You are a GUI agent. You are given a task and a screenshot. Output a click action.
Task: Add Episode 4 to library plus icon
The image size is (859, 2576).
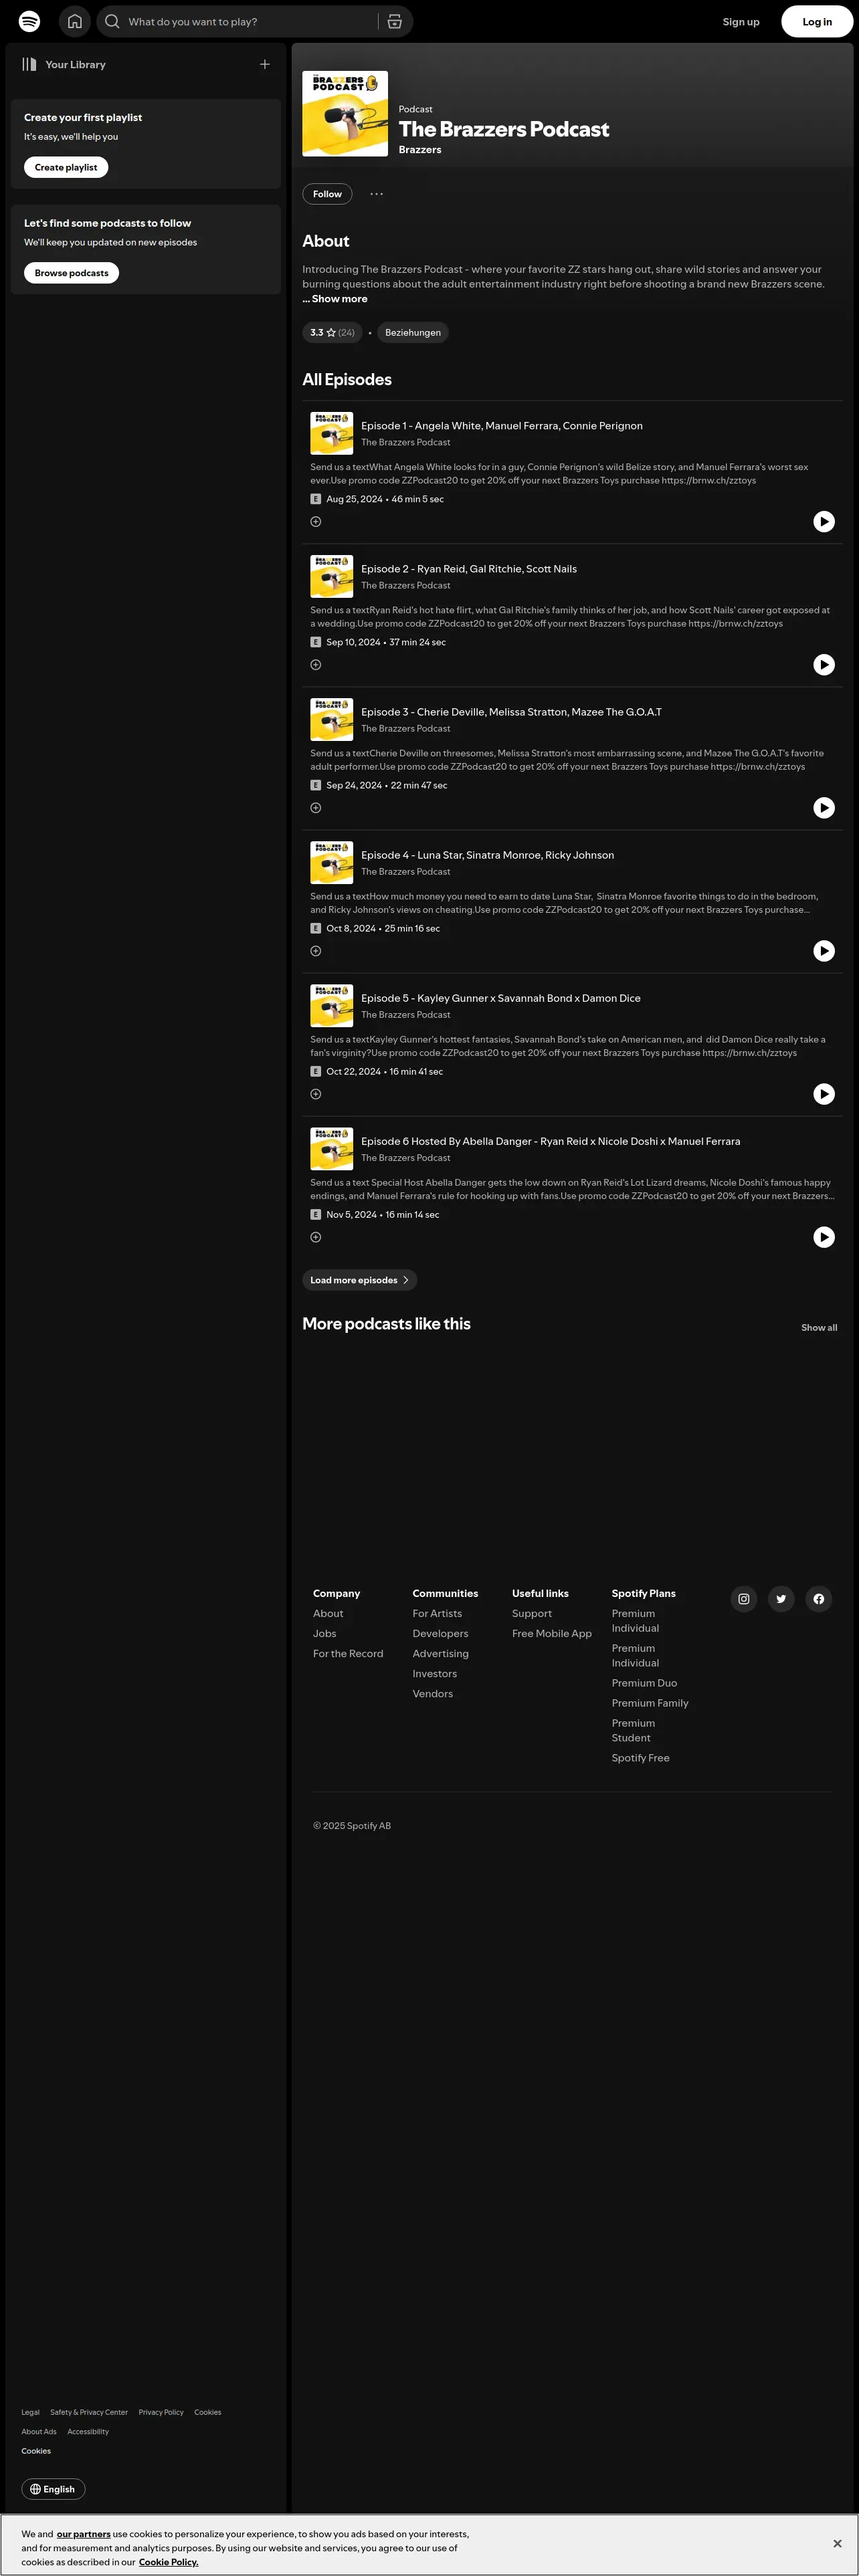click(x=316, y=950)
